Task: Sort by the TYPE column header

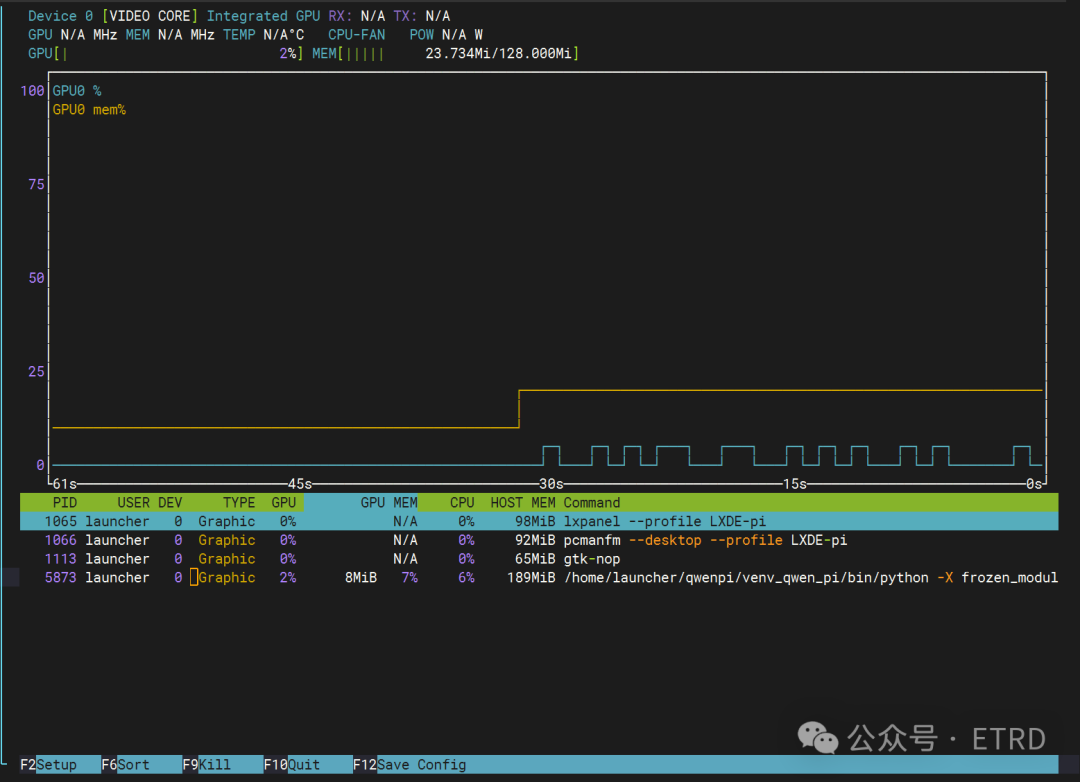Action: pyautogui.click(x=239, y=502)
